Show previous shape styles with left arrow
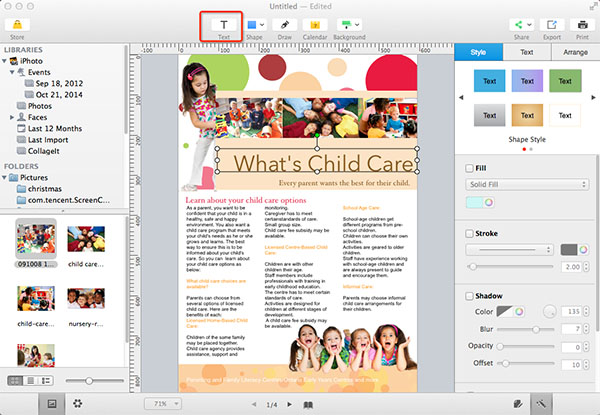Viewport: 600px width, 415px height. point(461,98)
